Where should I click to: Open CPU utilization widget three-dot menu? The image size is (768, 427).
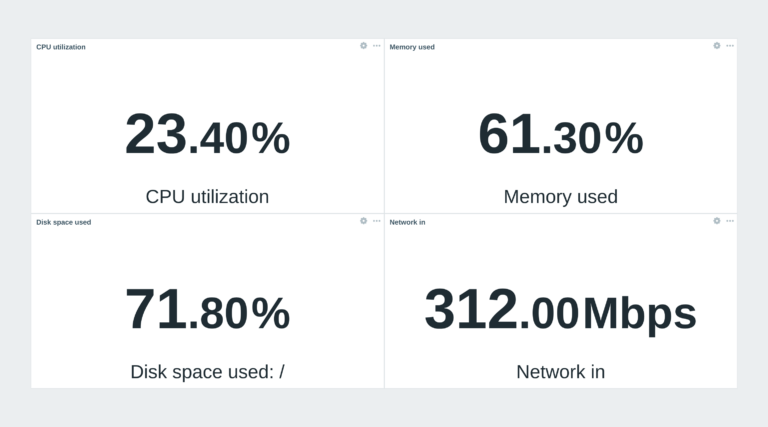click(x=377, y=46)
